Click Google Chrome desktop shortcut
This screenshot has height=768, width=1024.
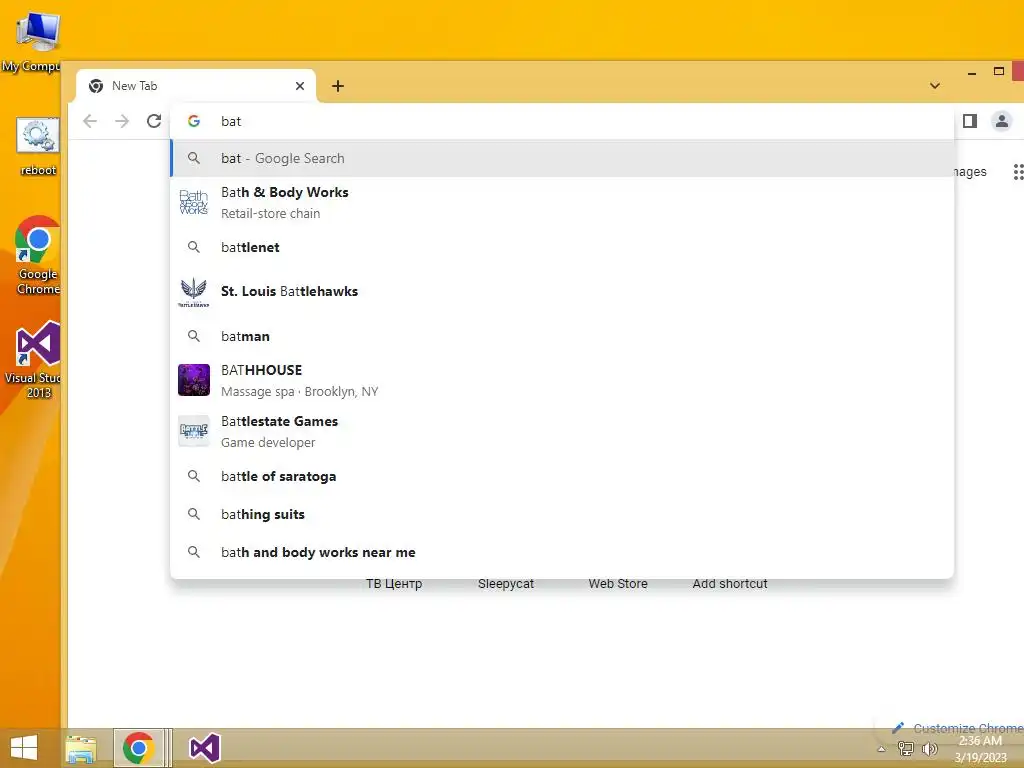[38, 256]
